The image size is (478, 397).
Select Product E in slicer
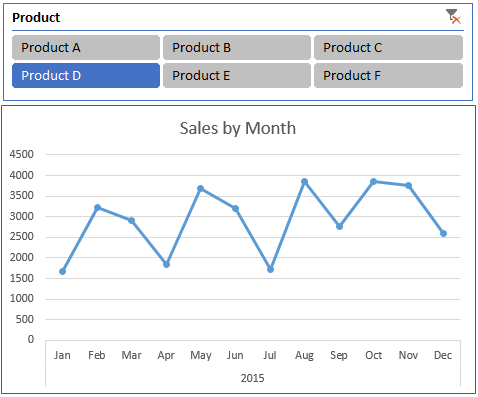click(237, 76)
